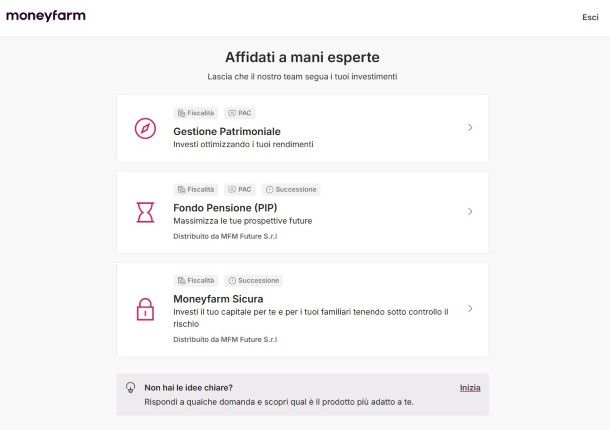Click the PAC tag on Gestione Patrimoniale
Screen dimensions: 610x430
tap(240, 113)
